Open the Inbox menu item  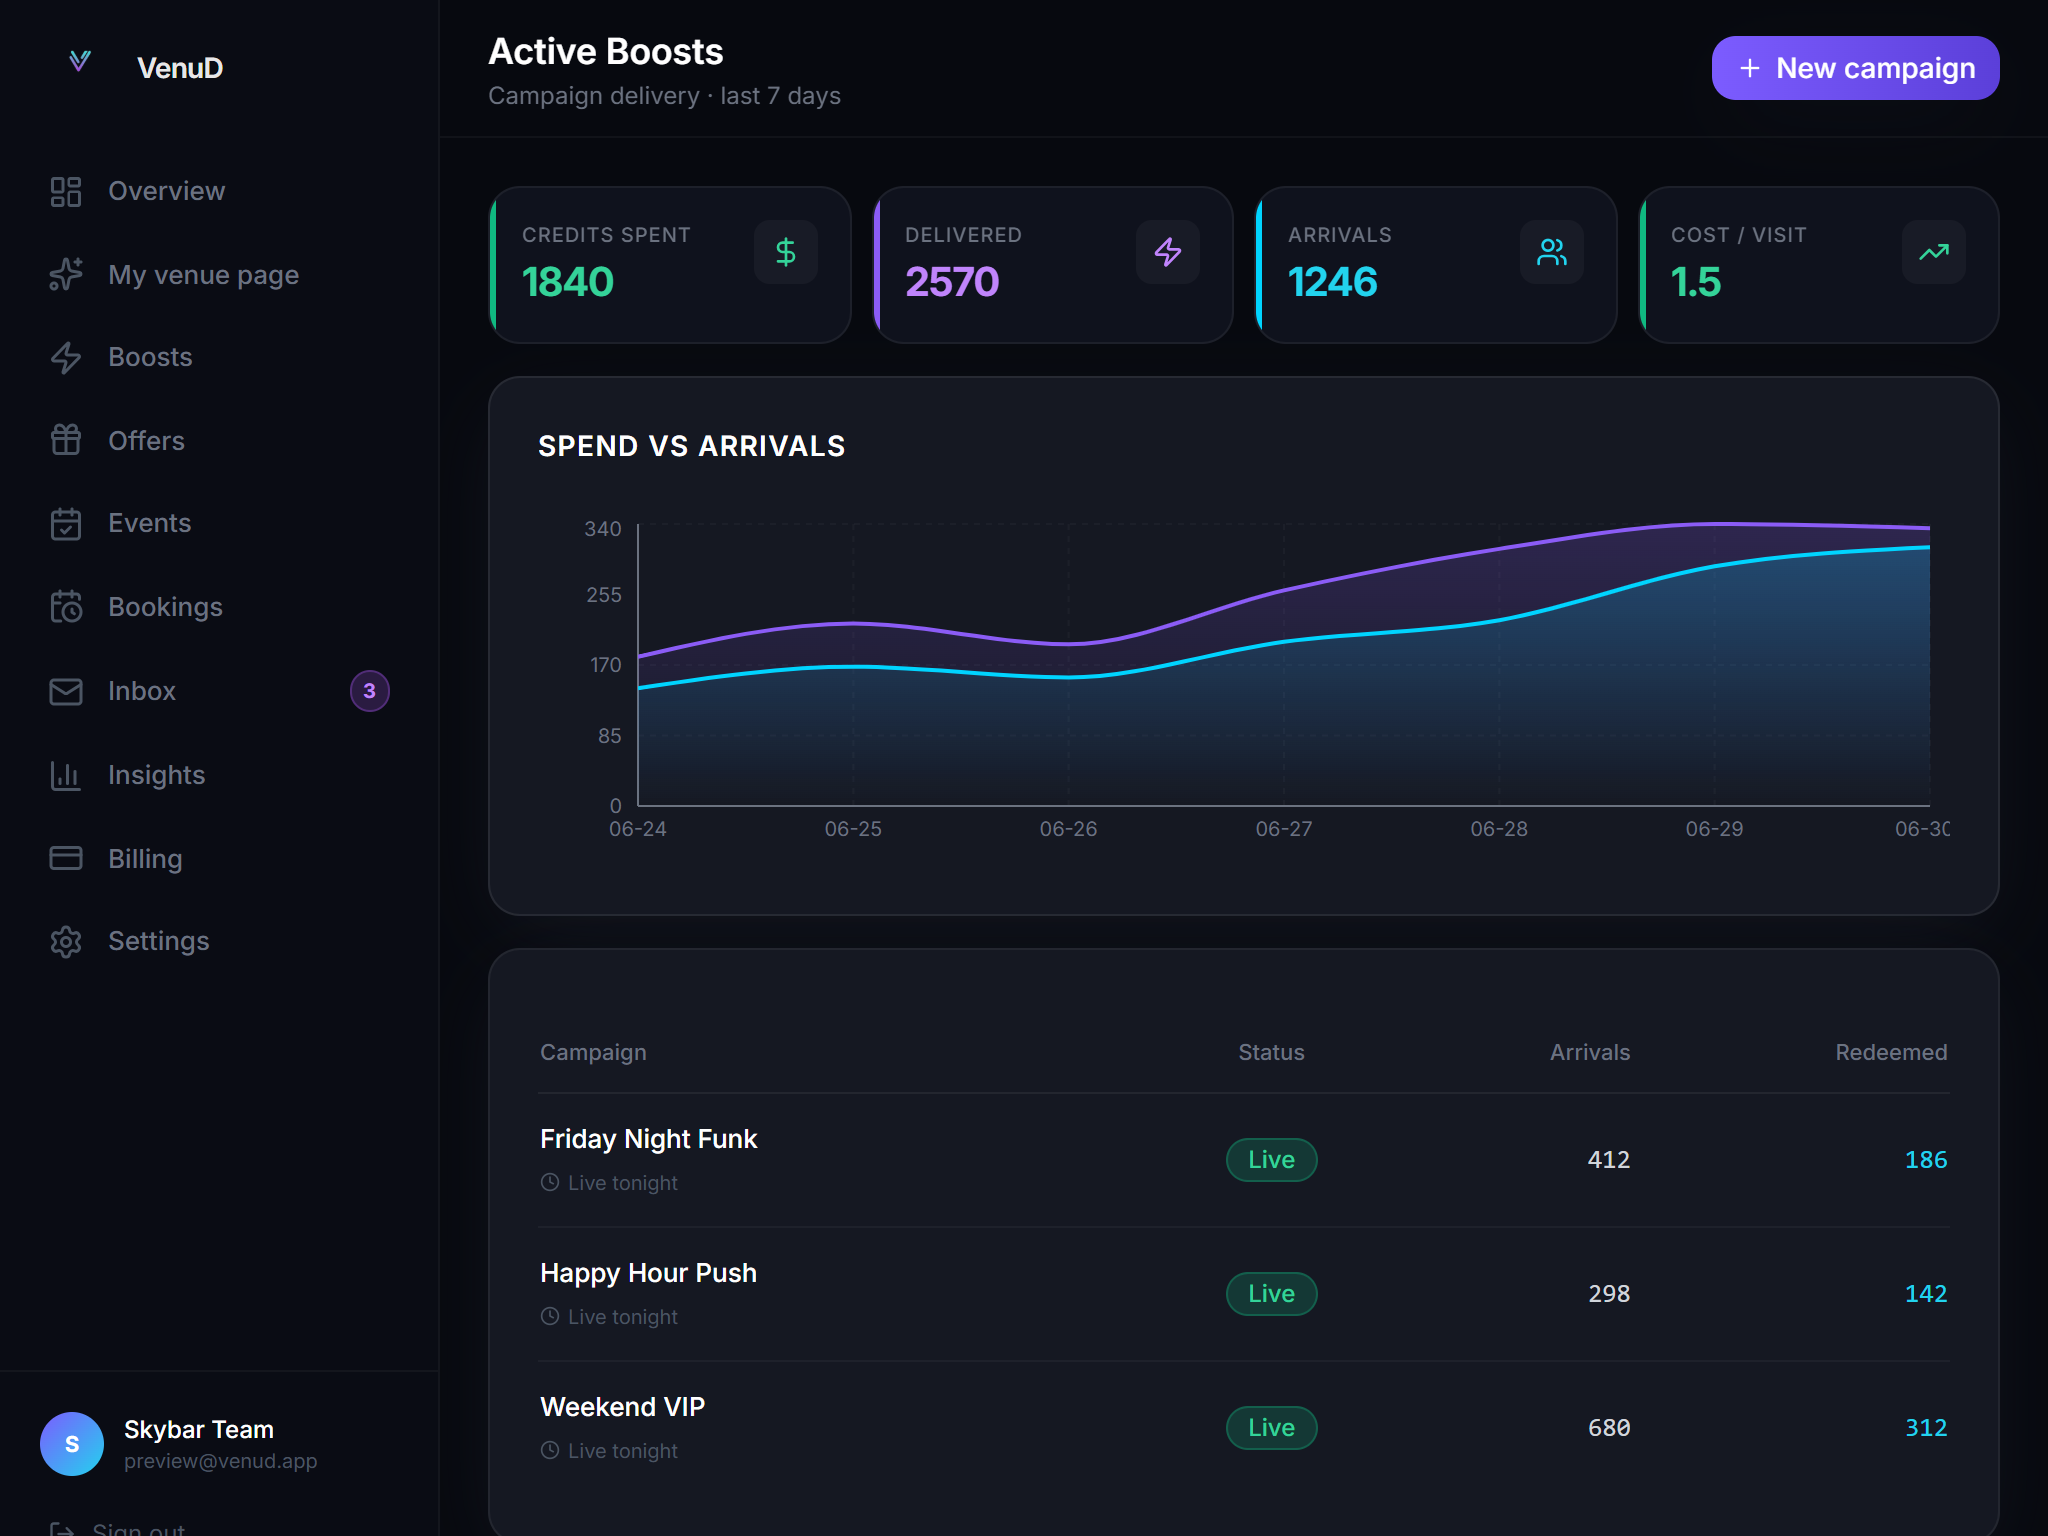click(220, 691)
